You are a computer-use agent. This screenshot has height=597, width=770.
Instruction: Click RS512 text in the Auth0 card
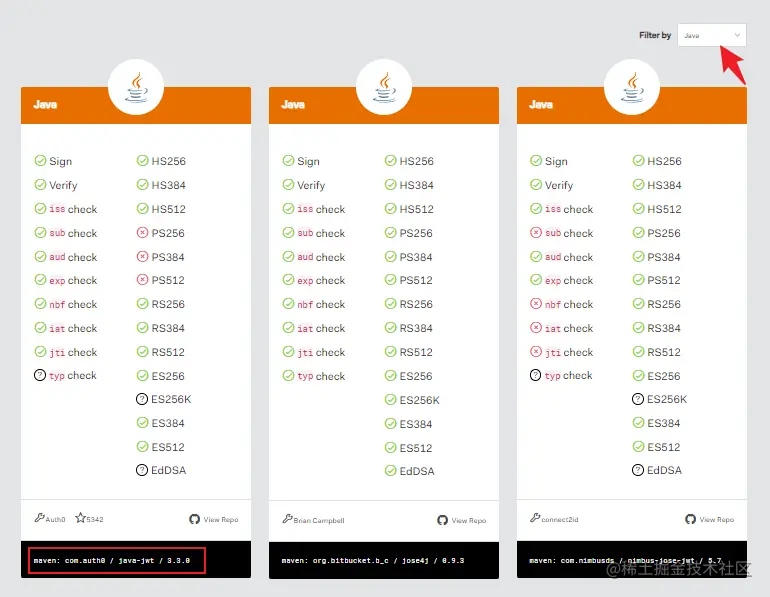coord(168,352)
